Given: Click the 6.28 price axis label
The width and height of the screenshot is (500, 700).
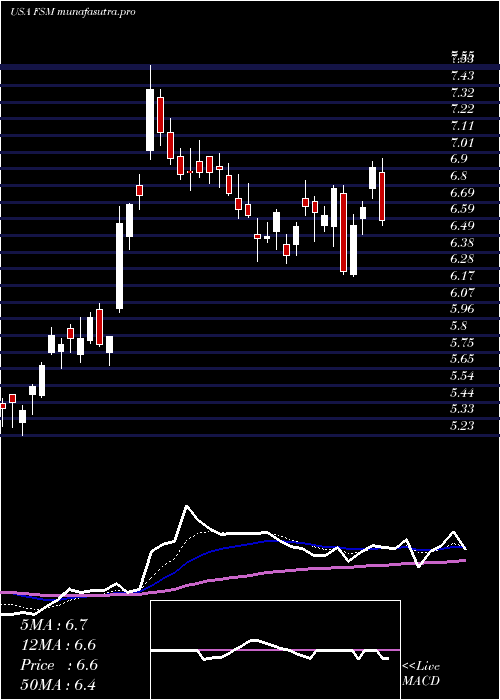Looking at the screenshot, I should point(462,259).
